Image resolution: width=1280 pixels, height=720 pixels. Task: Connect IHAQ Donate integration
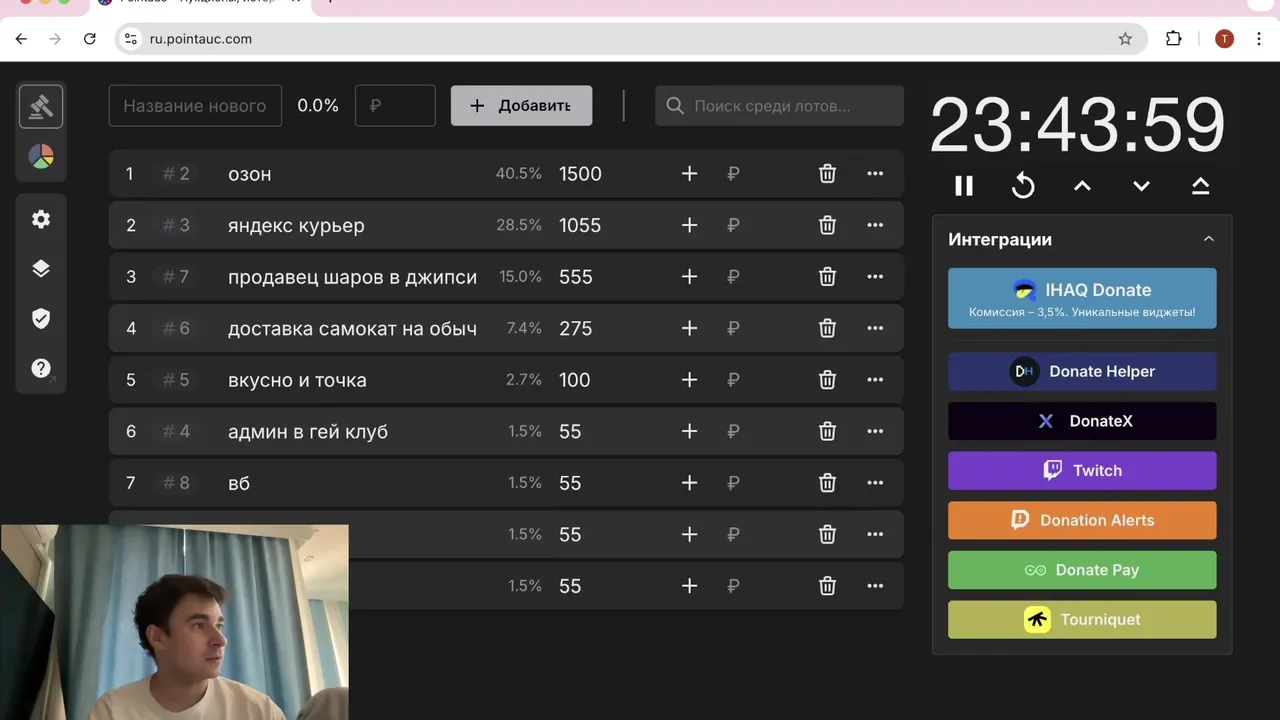1082,298
